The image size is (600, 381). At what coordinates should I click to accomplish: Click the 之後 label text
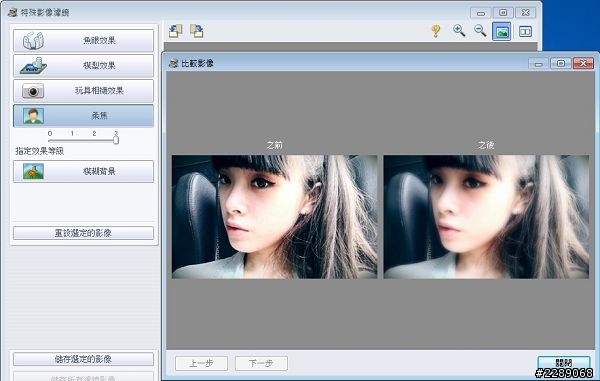point(486,145)
